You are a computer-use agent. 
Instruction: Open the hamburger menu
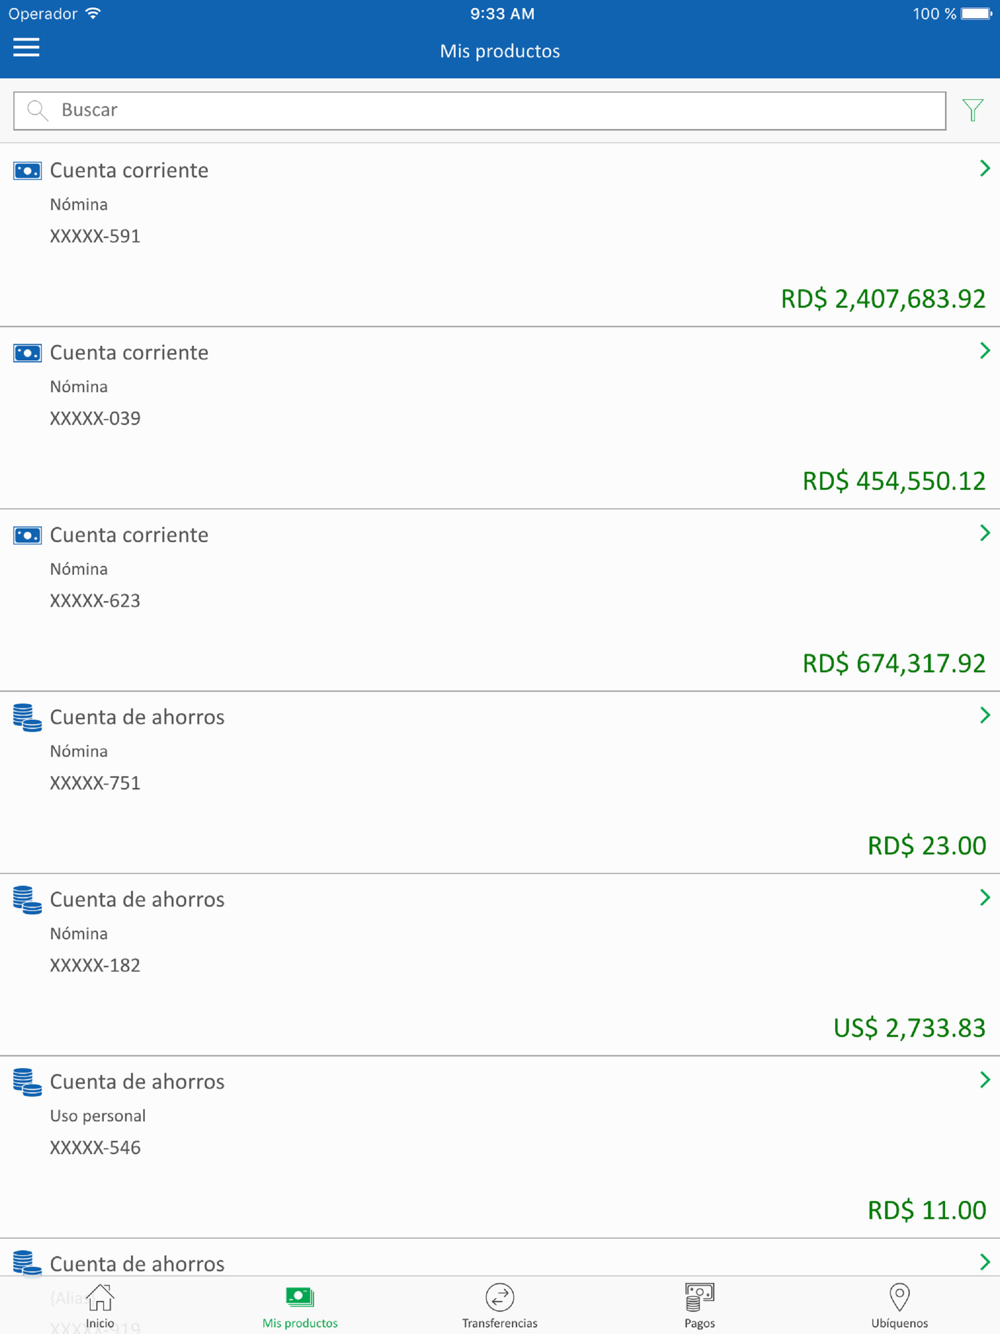click(x=26, y=48)
